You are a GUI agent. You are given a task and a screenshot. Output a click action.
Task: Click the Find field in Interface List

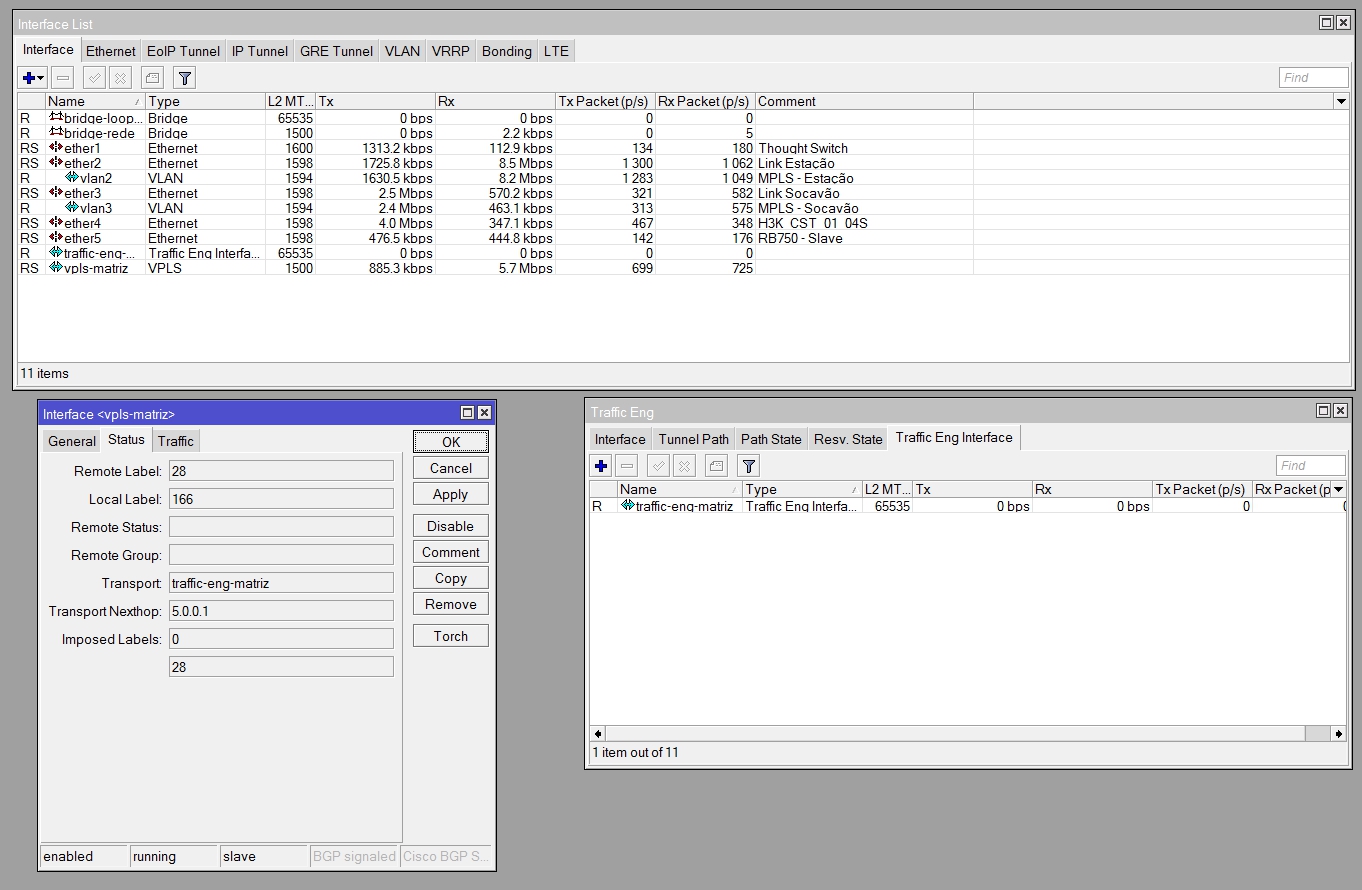tap(1313, 78)
